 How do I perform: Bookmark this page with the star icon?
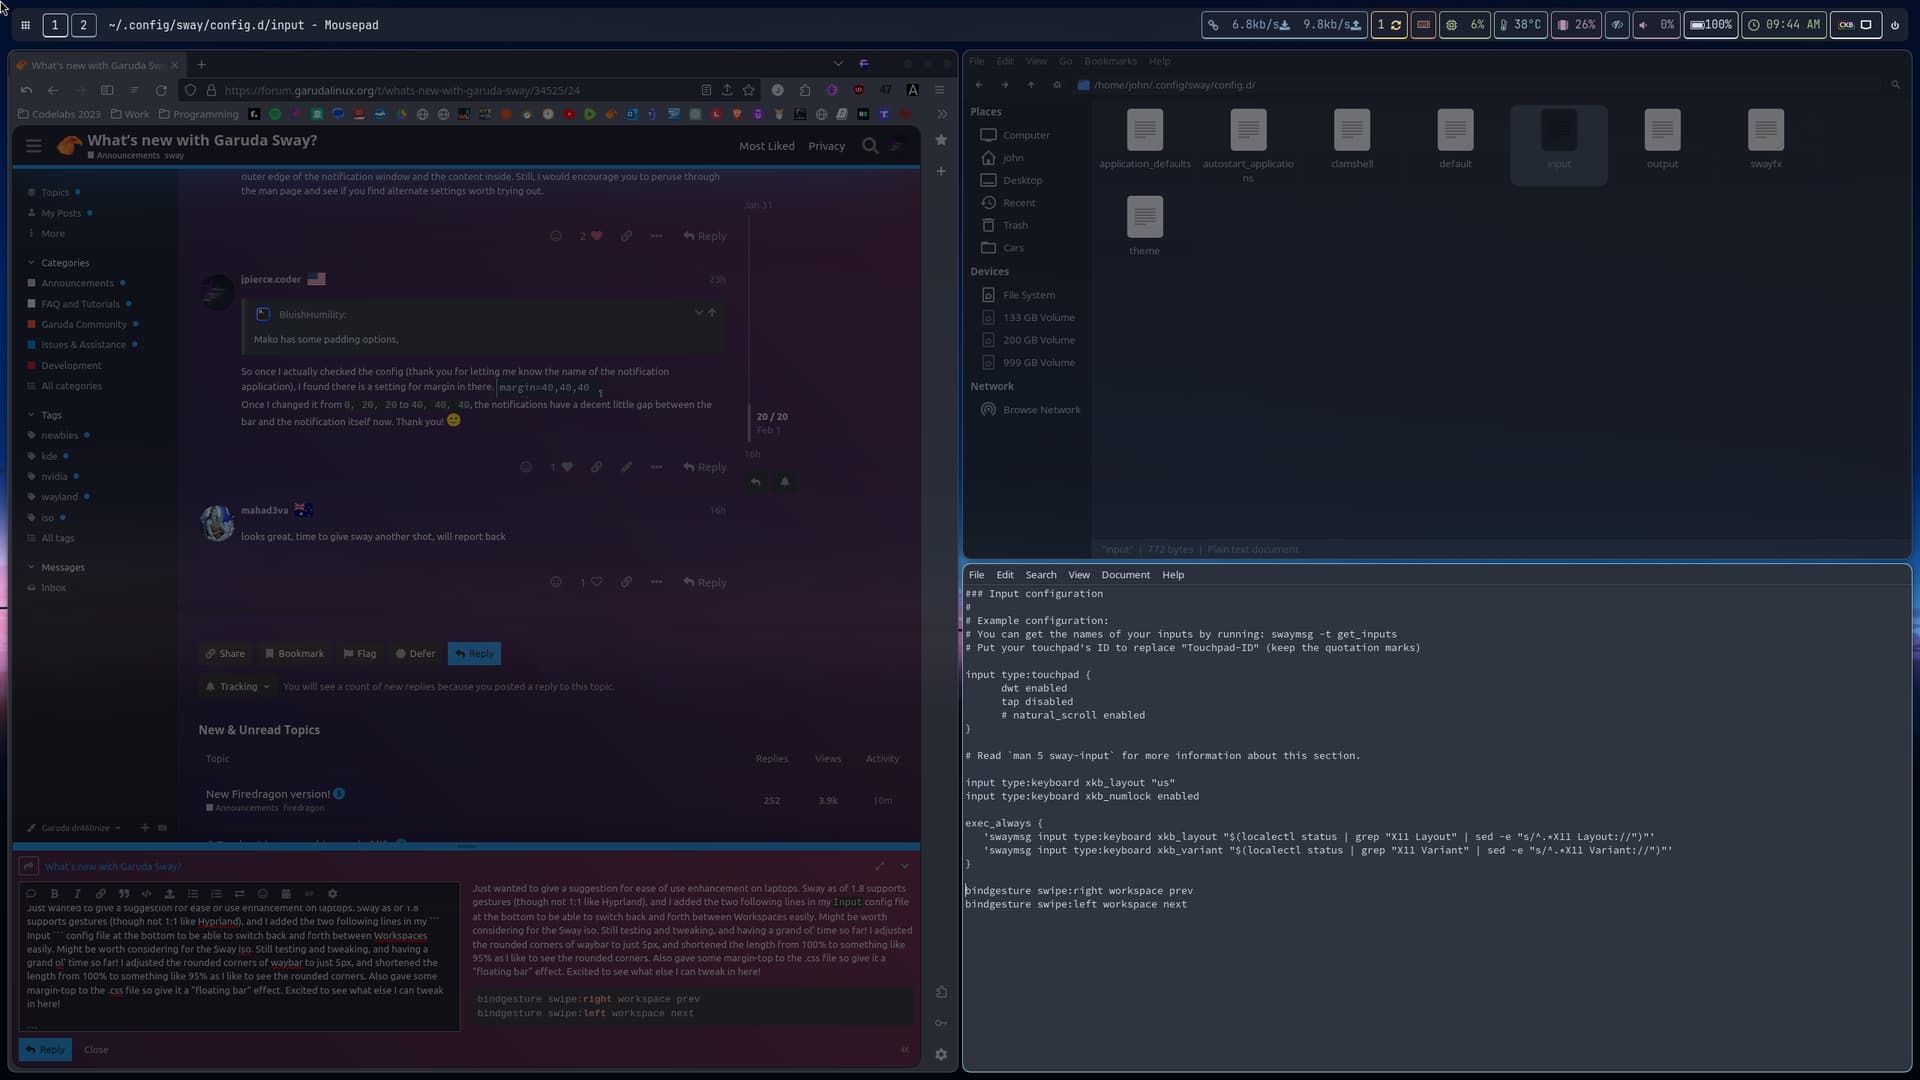(748, 90)
